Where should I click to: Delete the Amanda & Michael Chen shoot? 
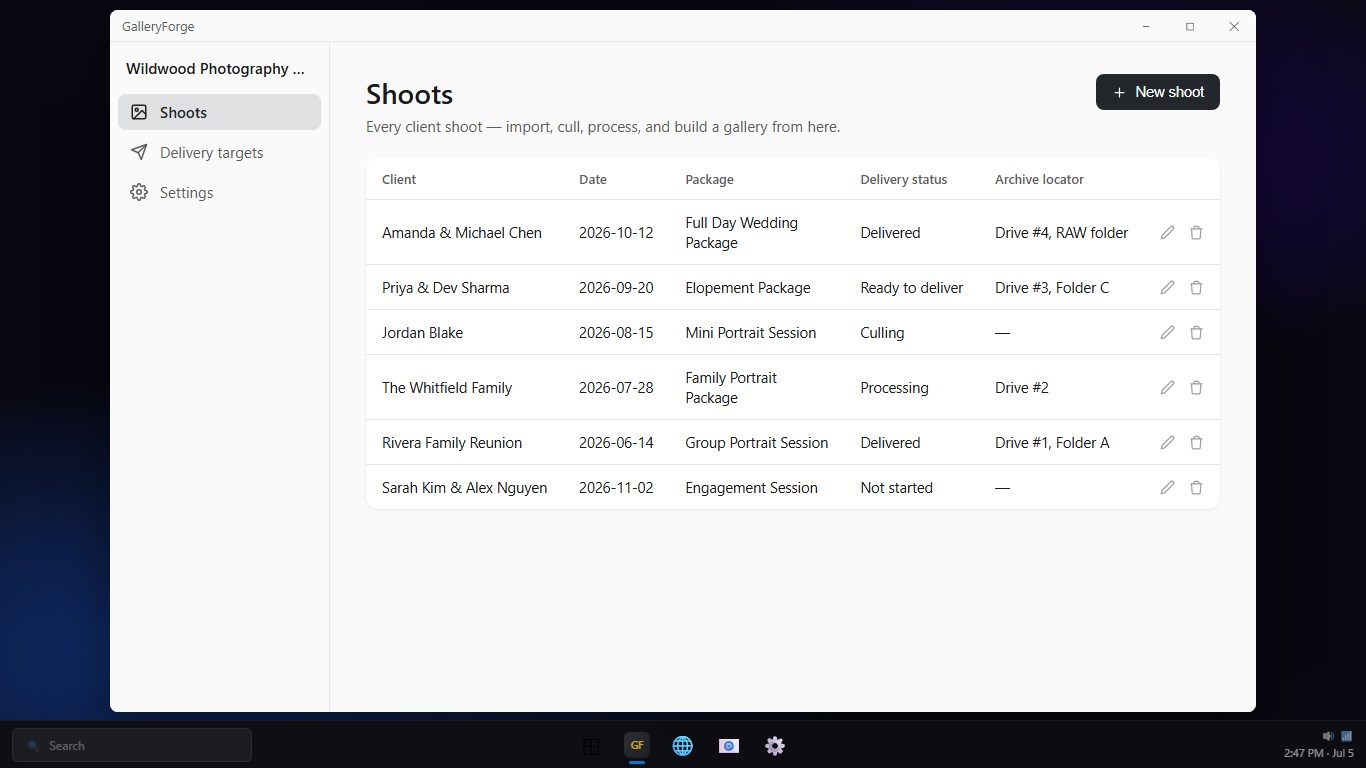coord(1196,232)
